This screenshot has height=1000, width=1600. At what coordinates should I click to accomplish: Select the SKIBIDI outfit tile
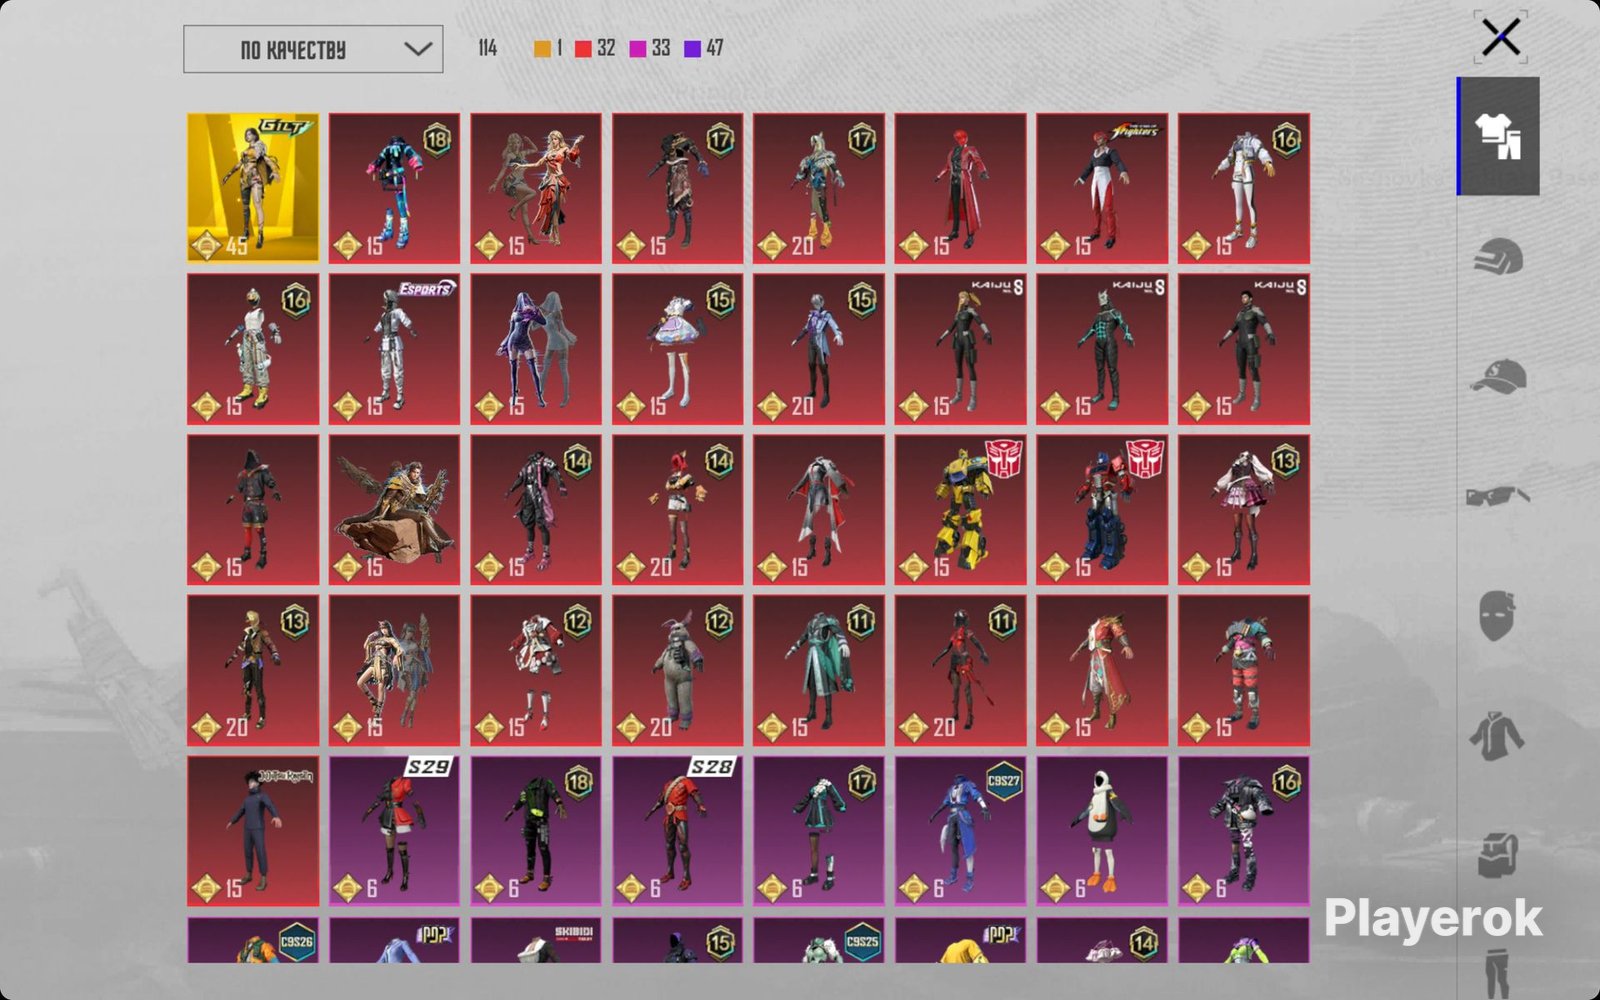tap(536, 940)
